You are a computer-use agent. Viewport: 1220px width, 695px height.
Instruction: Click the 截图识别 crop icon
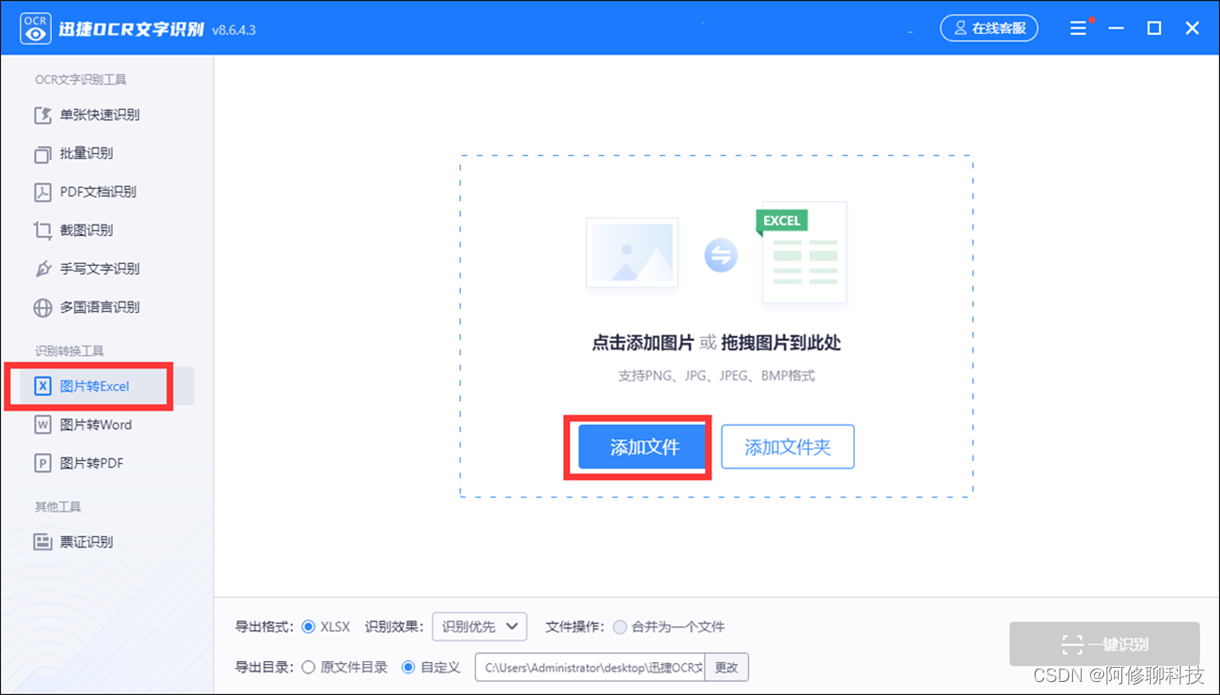(x=43, y=230)
